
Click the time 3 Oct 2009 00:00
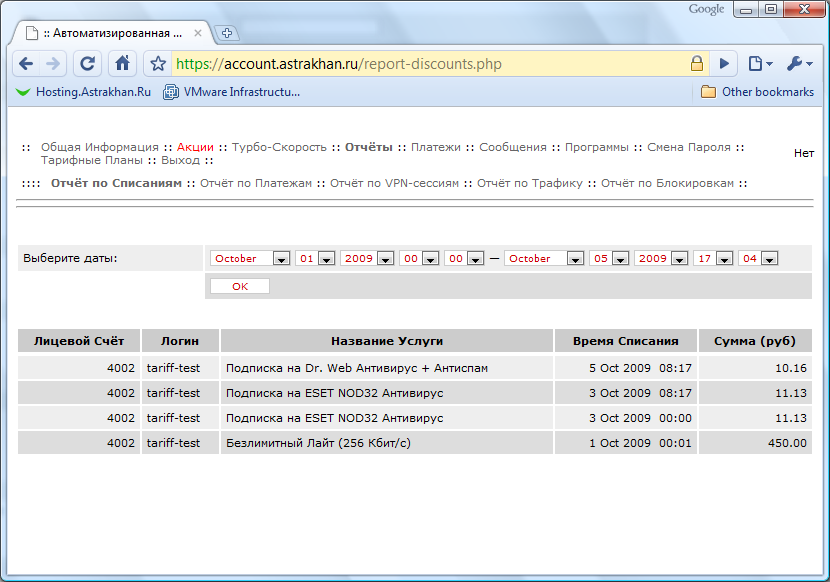coord(640,418)
